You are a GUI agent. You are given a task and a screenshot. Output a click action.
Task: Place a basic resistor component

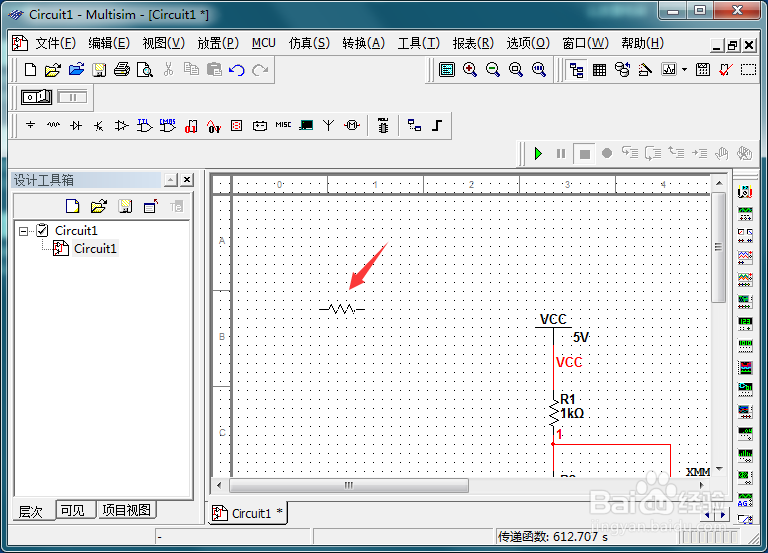(53, 125)
